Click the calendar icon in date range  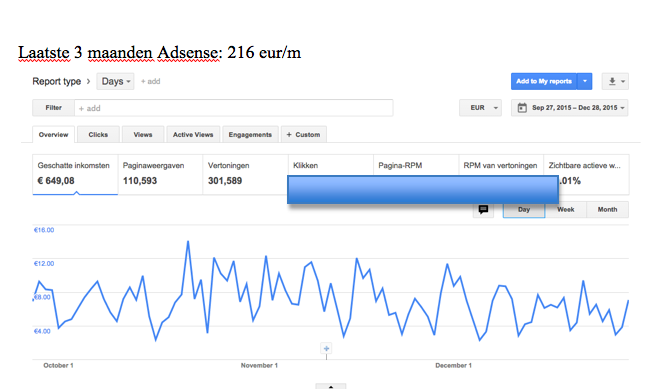[x=522, y=108]
